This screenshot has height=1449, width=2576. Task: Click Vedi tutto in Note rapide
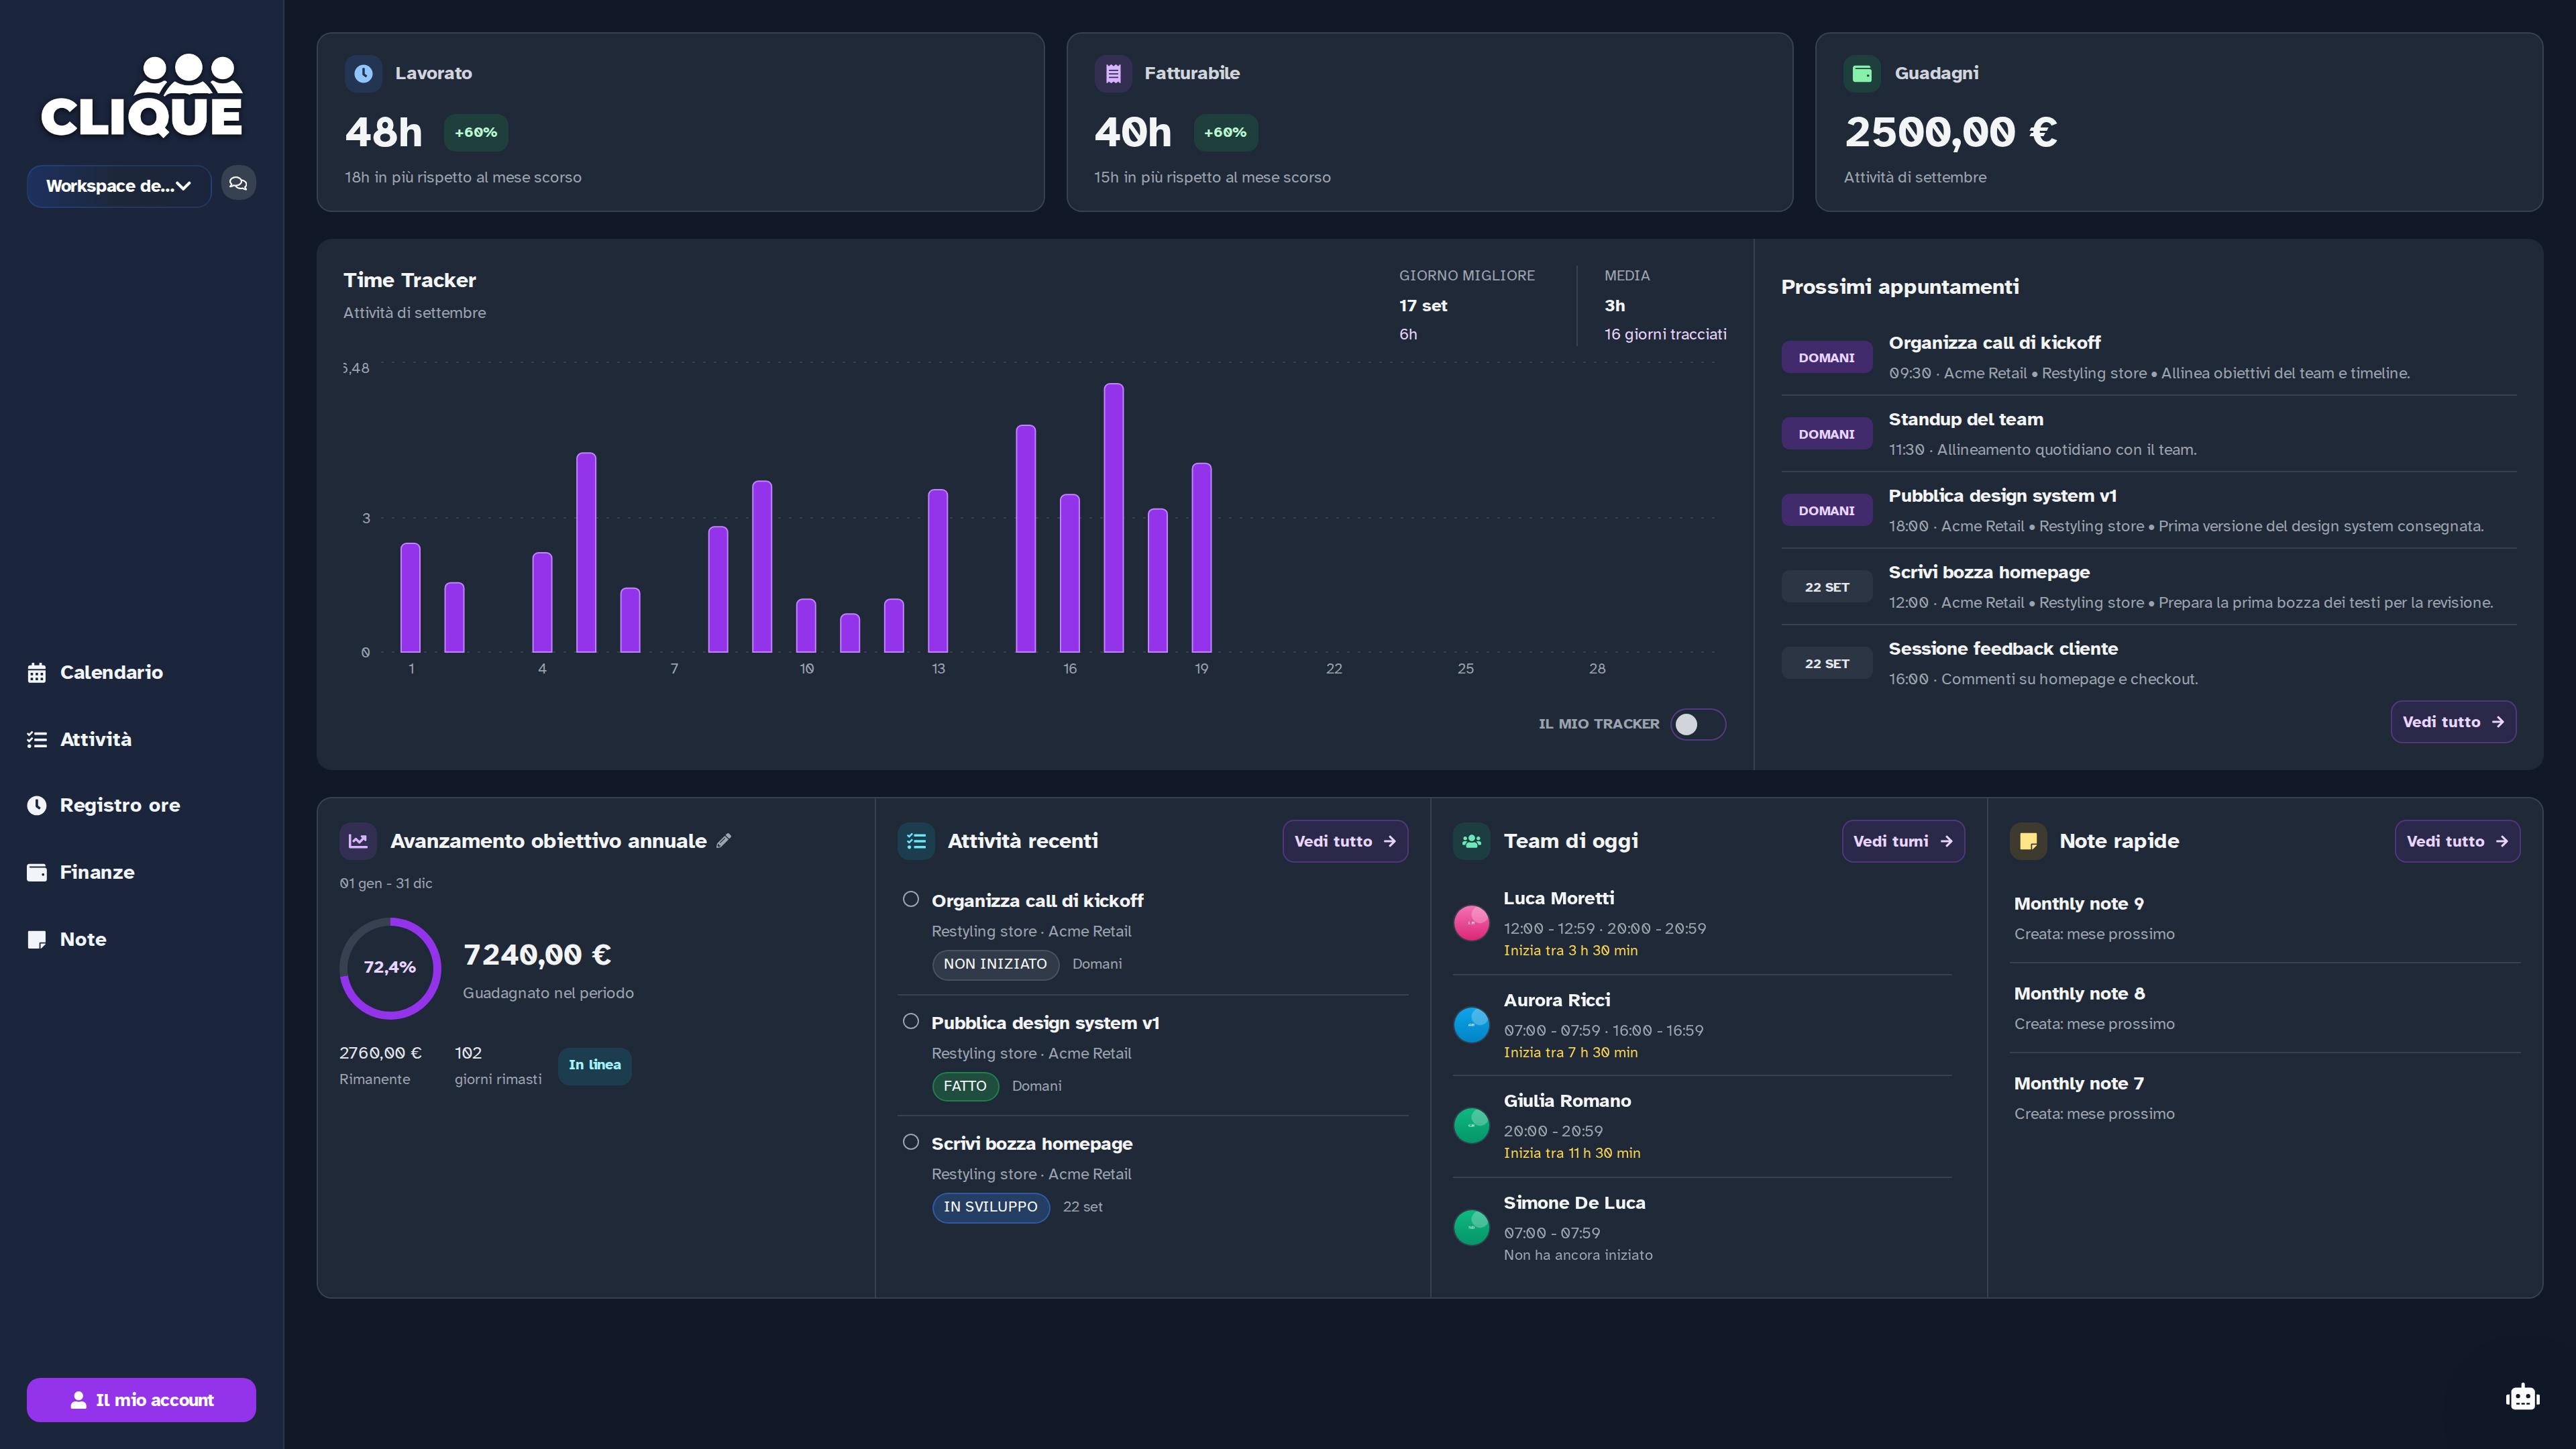[x=2457, y=841]
